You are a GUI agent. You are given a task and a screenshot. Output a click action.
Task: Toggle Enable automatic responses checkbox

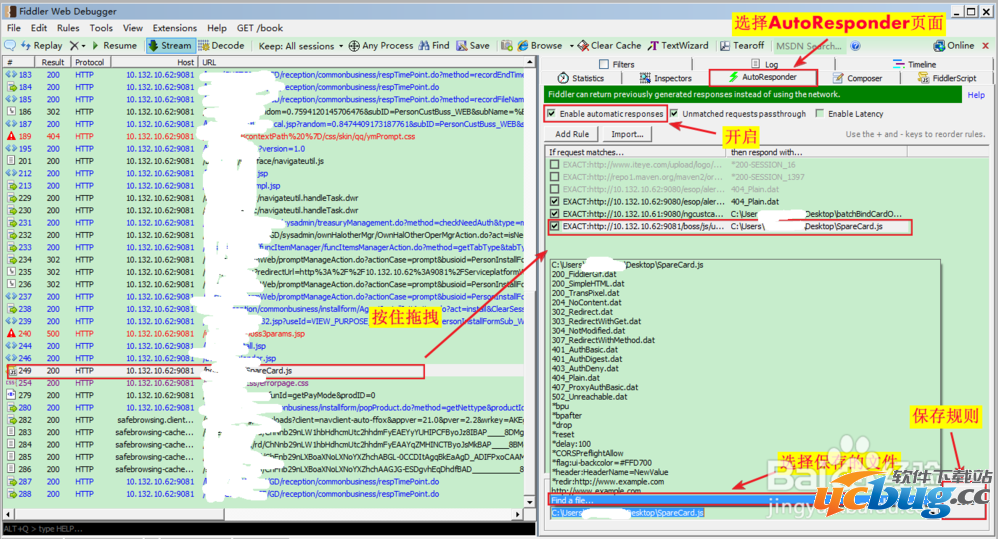pyautogui.click(x=551, y=114)
